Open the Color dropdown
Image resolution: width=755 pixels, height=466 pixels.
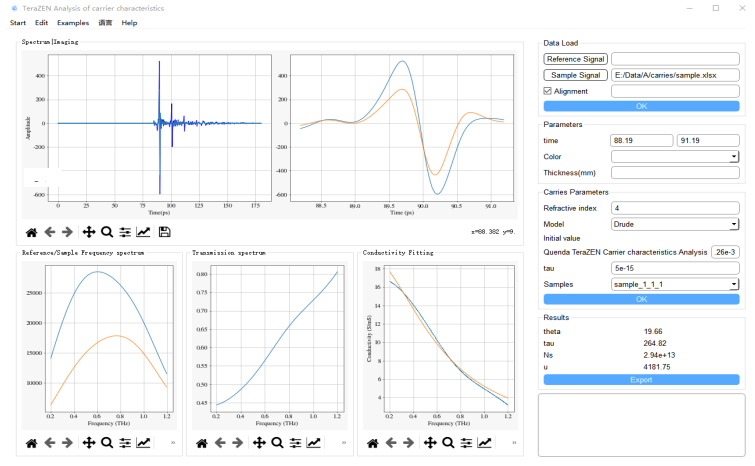(x=674, y=156)
